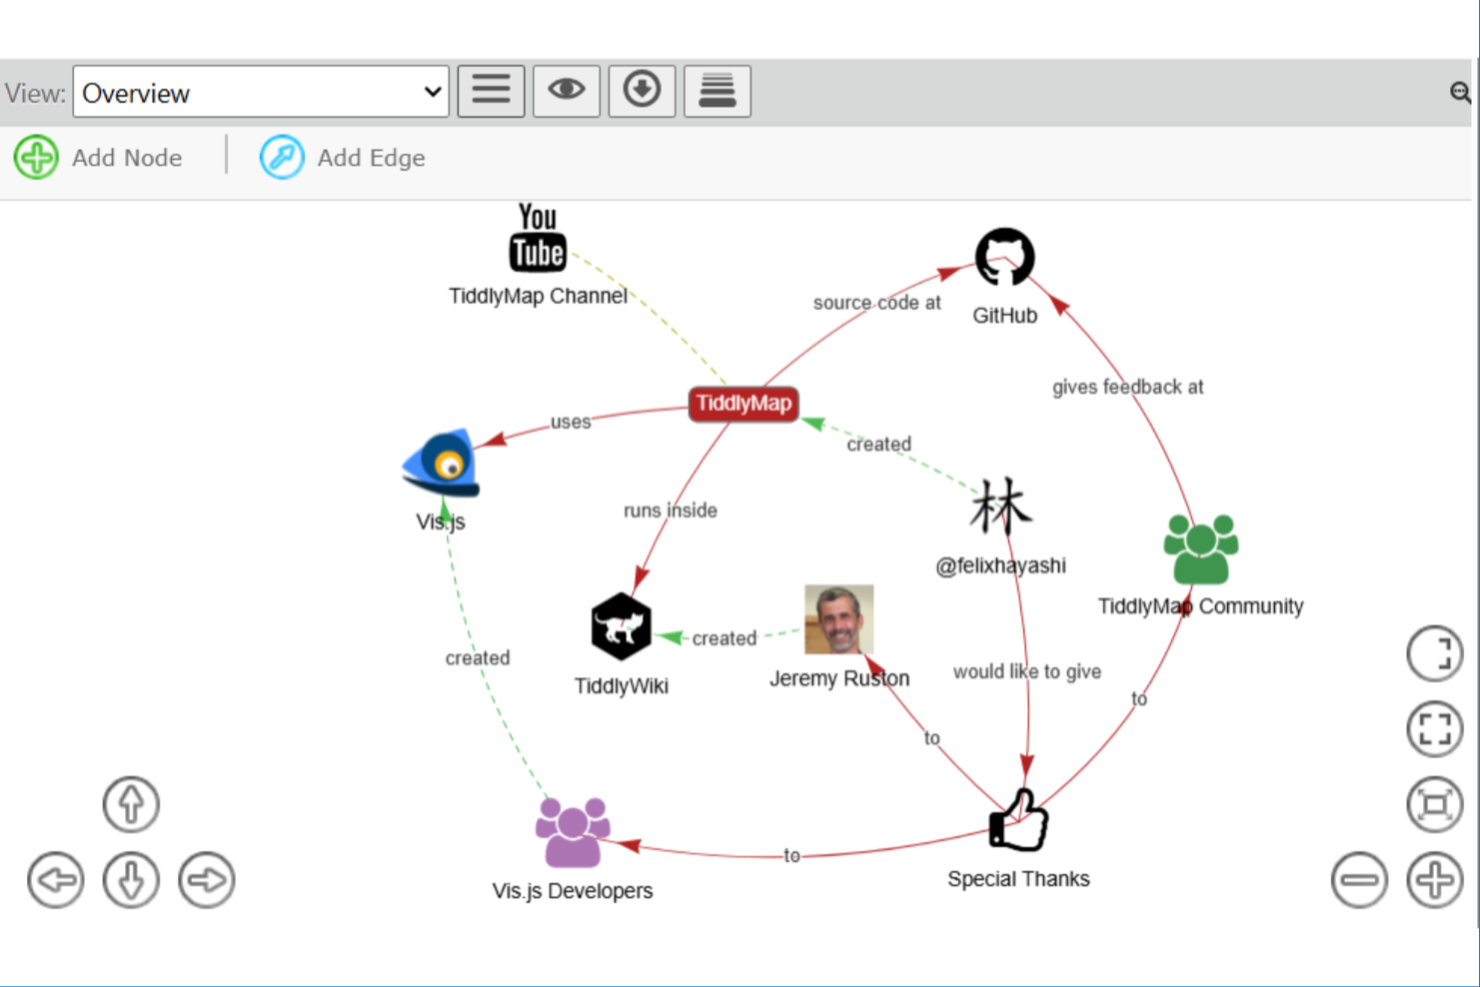Click the 'would like to give' edge label

(1027, 671)
